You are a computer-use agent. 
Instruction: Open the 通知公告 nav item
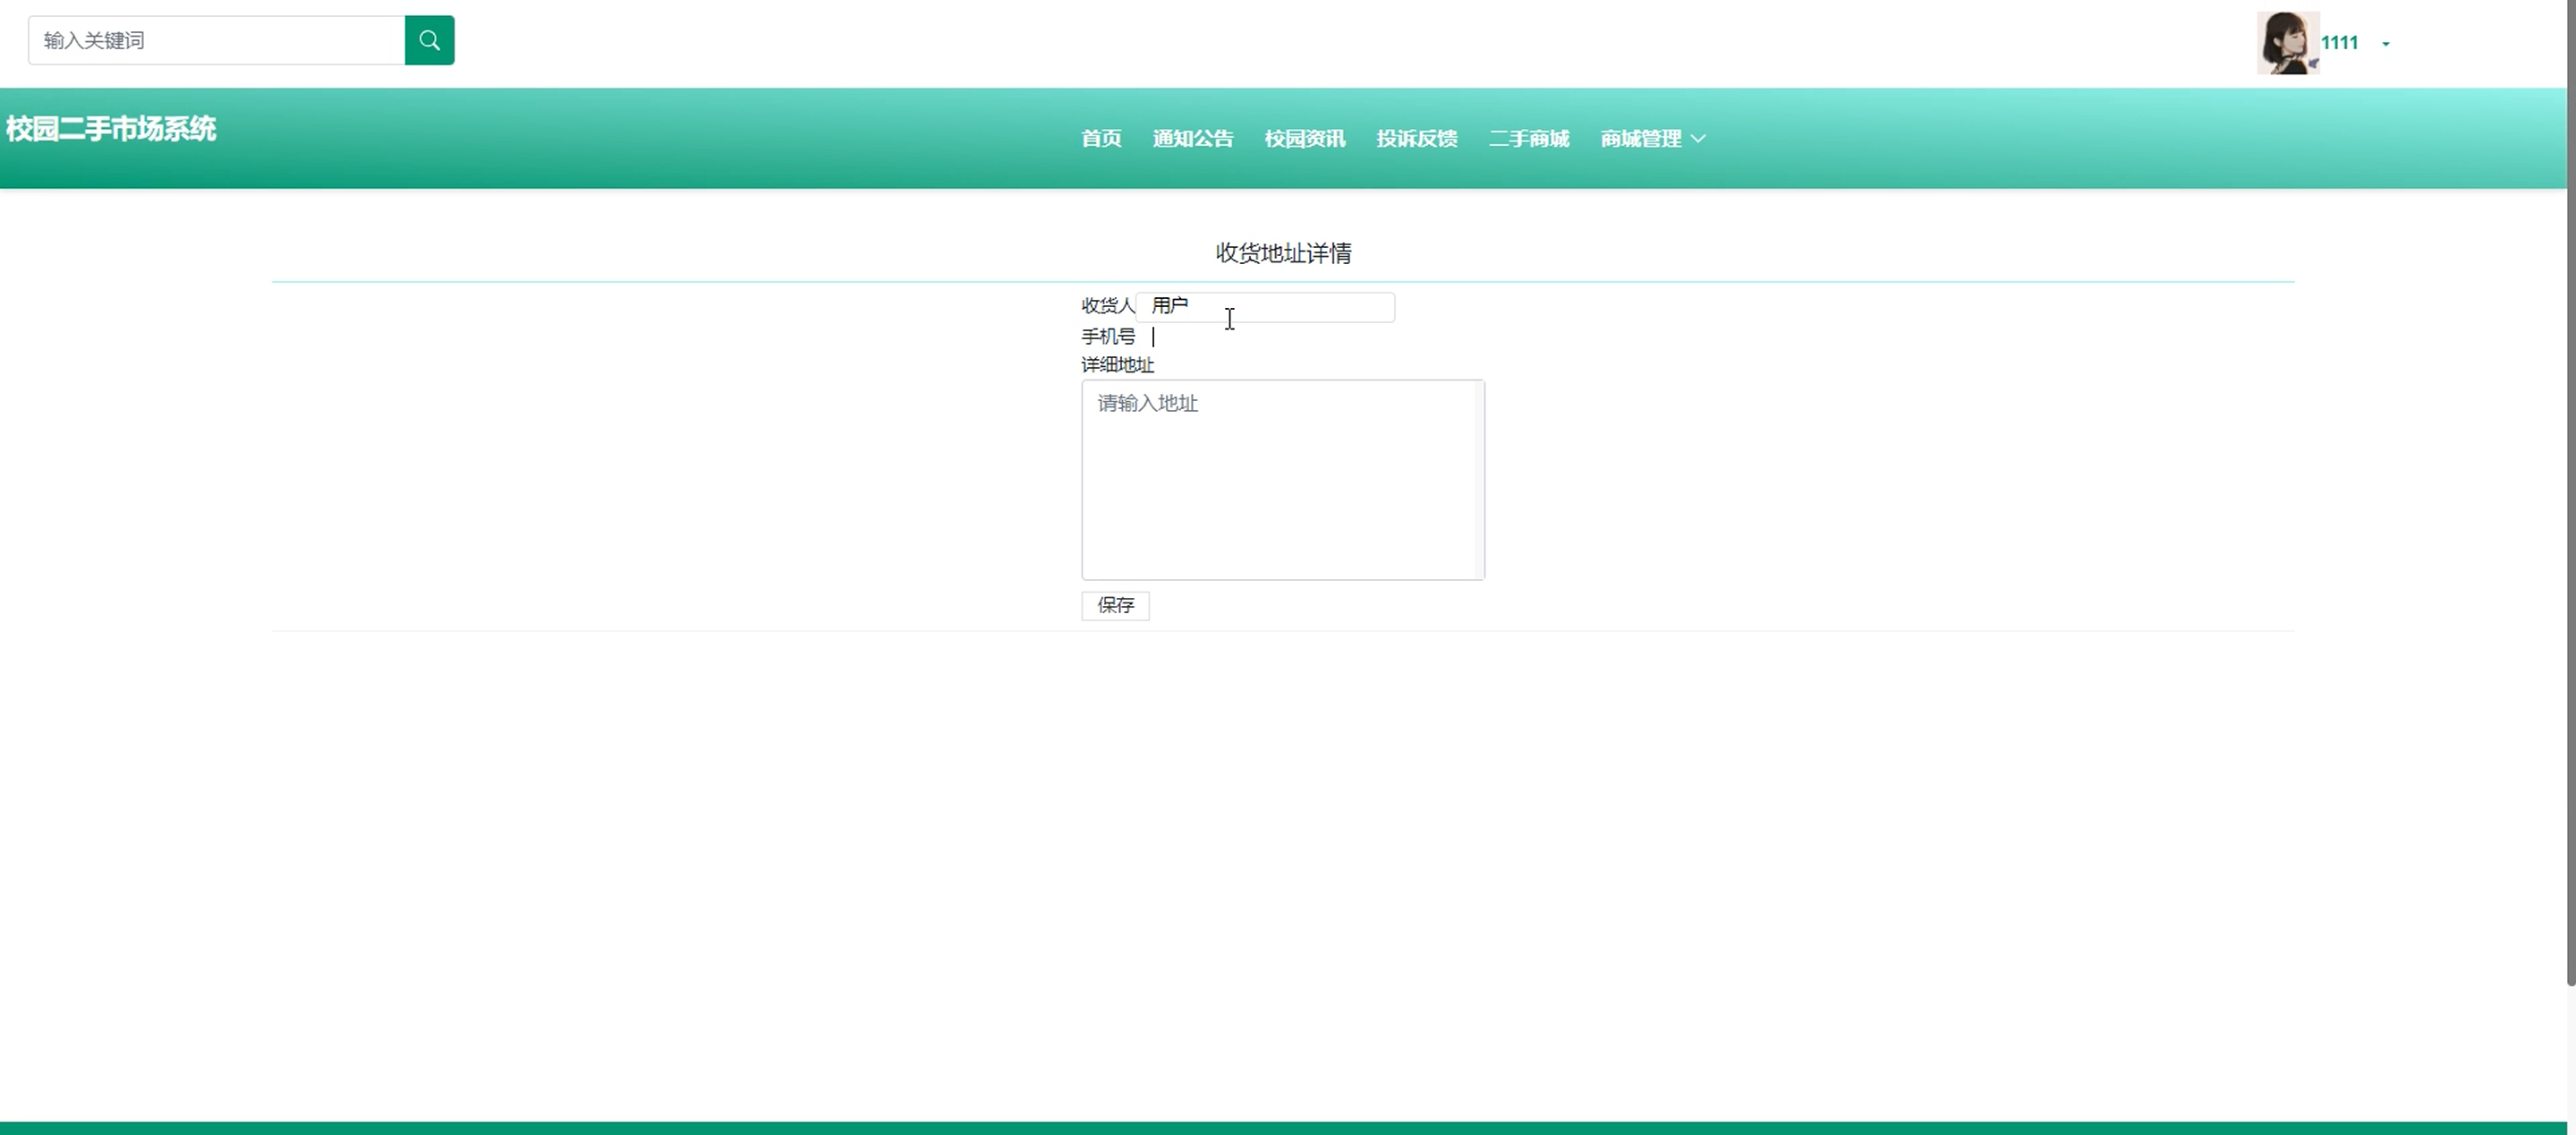tap(1192, 139)
